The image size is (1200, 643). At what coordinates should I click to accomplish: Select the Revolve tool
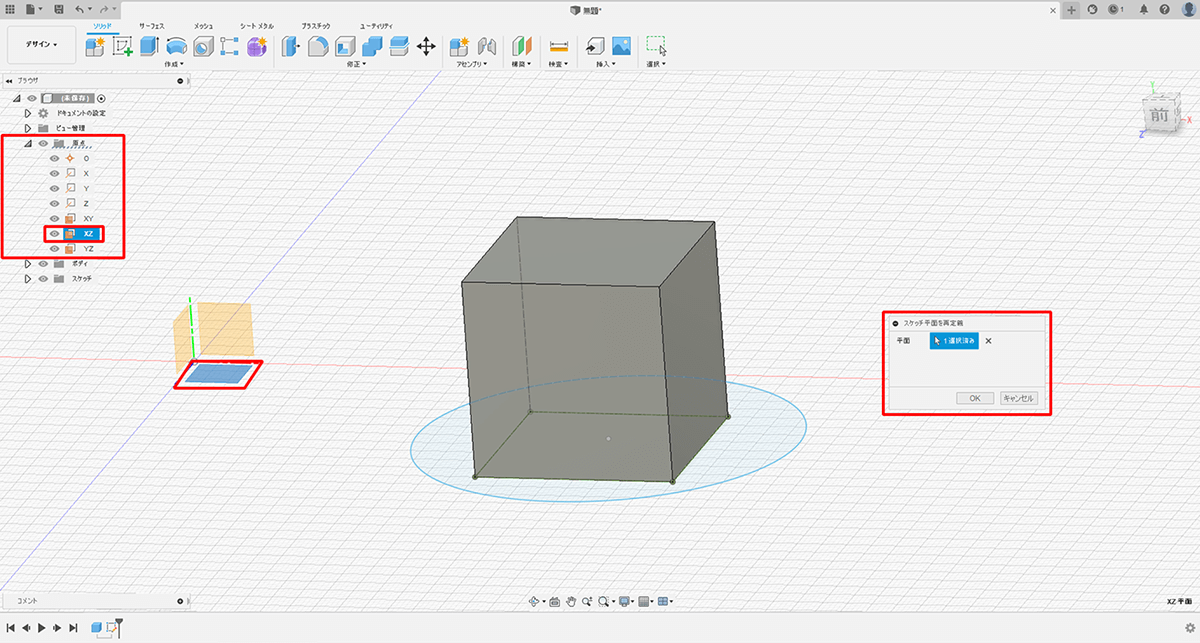[177, 45]
